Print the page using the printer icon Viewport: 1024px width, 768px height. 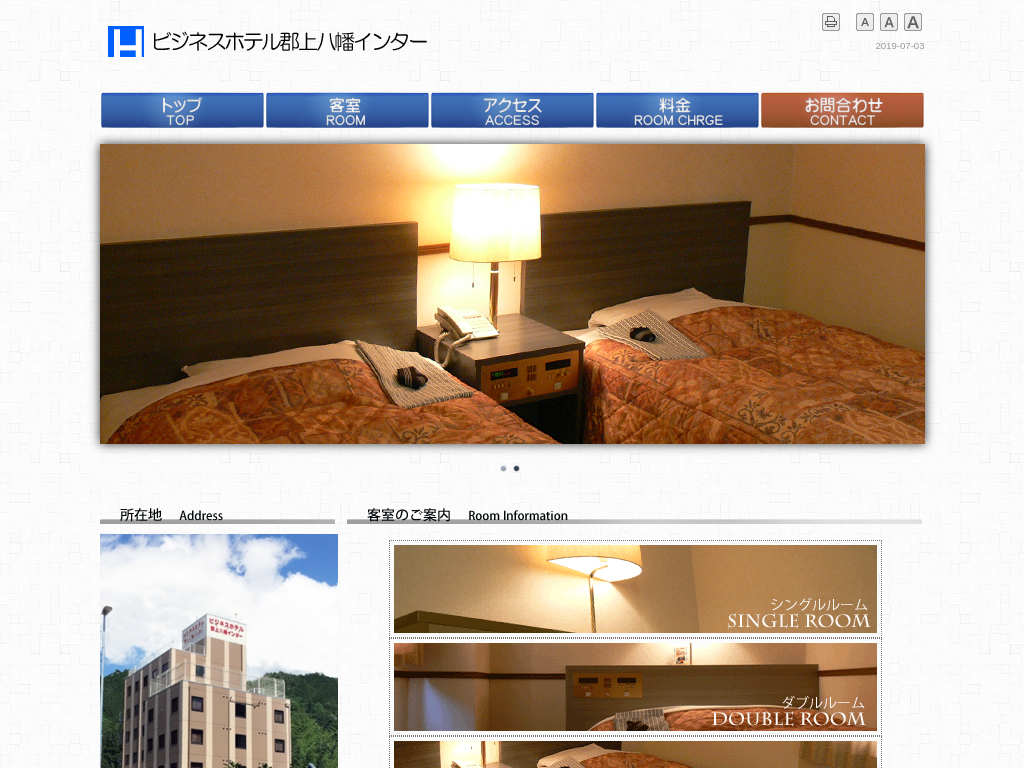click(x=831, y=22)
